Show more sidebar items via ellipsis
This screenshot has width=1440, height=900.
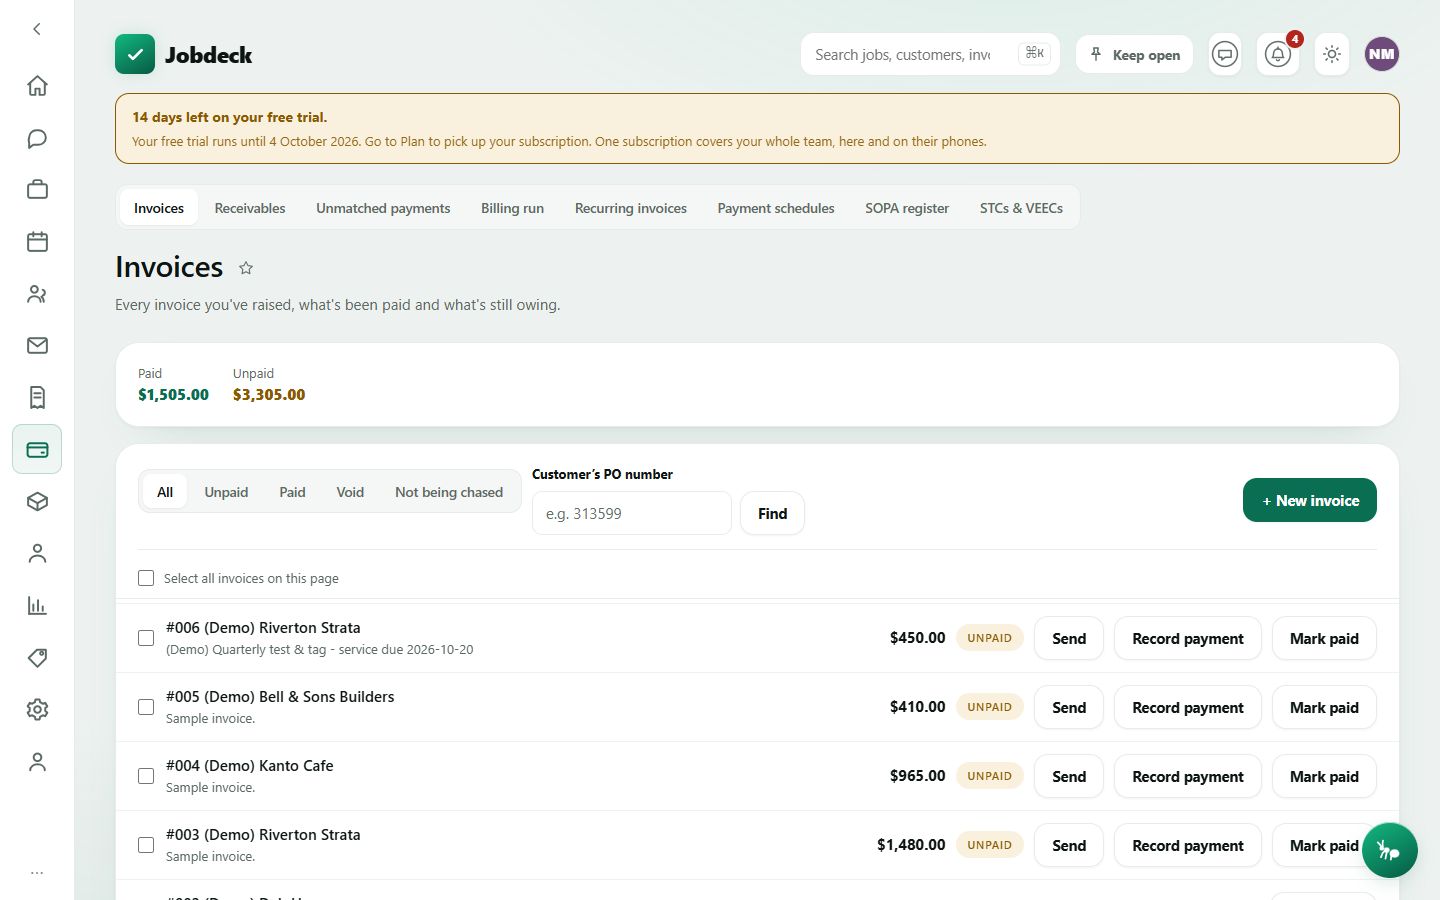pos(37,873)
